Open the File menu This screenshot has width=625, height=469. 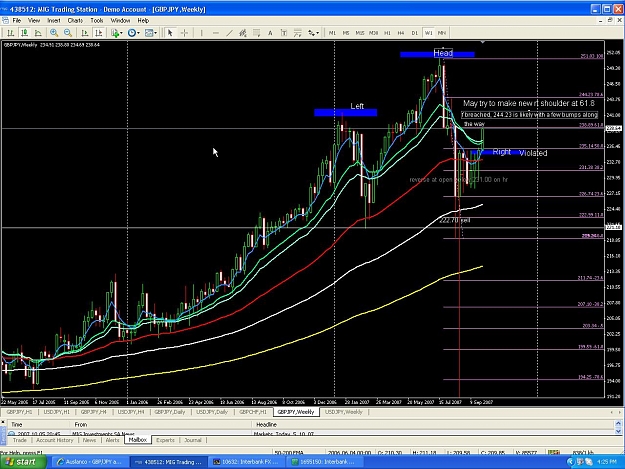tap(17, 20)
